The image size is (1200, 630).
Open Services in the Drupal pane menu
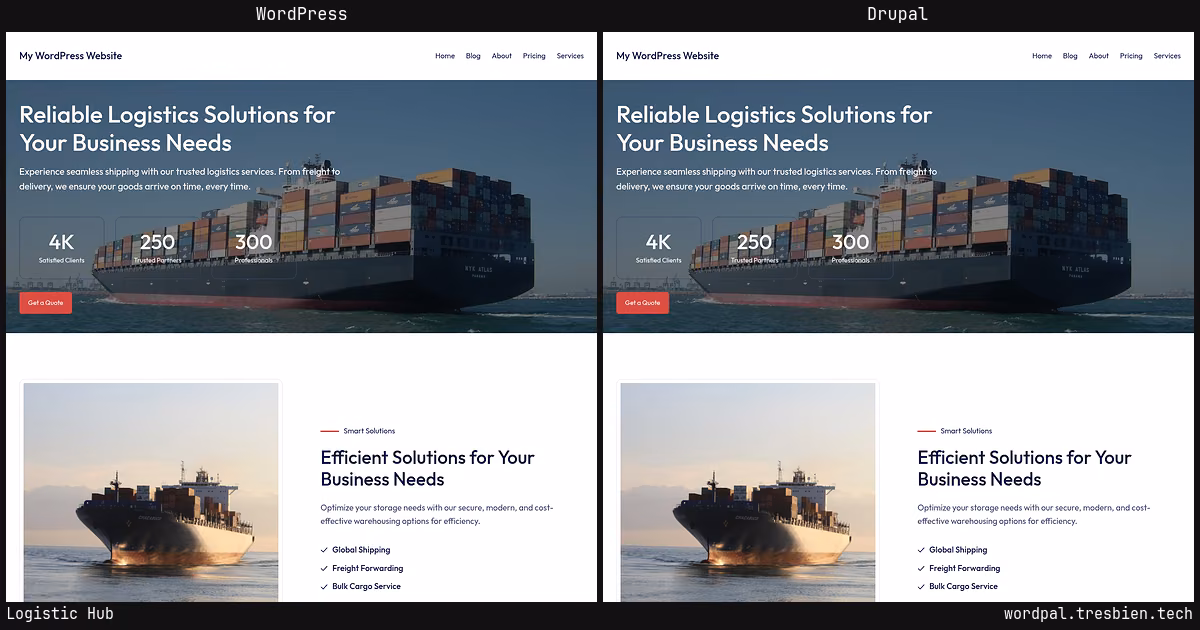click(x=1167, y=56)
